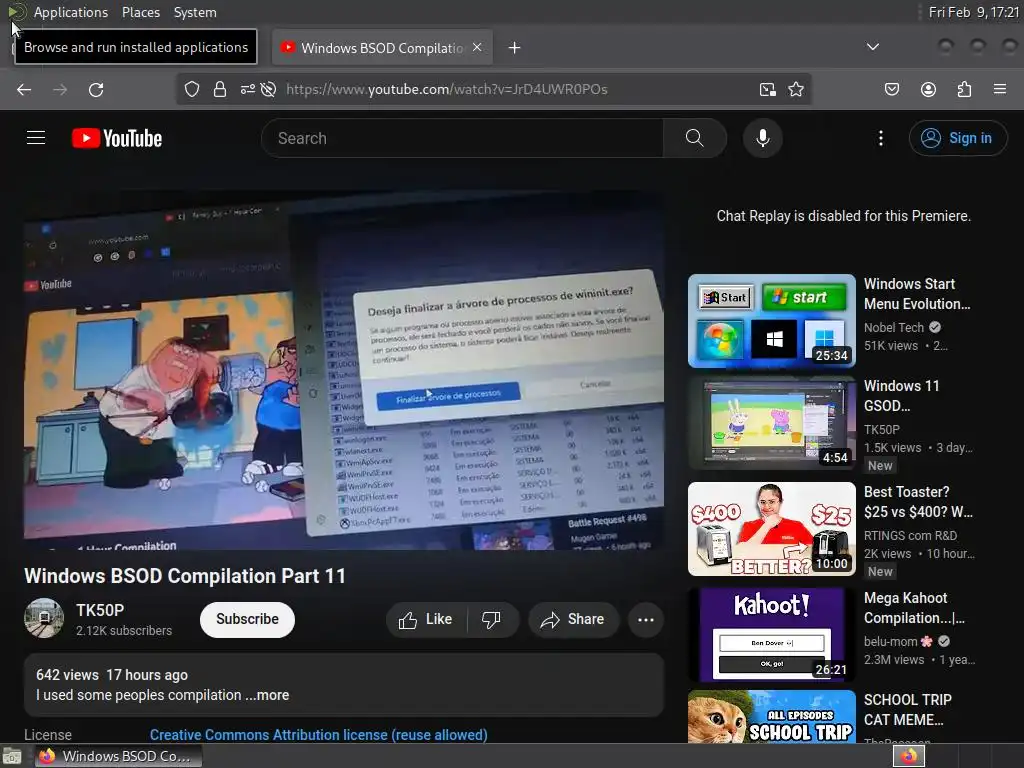Open the shield tracking protection icon

pos(191,89)
